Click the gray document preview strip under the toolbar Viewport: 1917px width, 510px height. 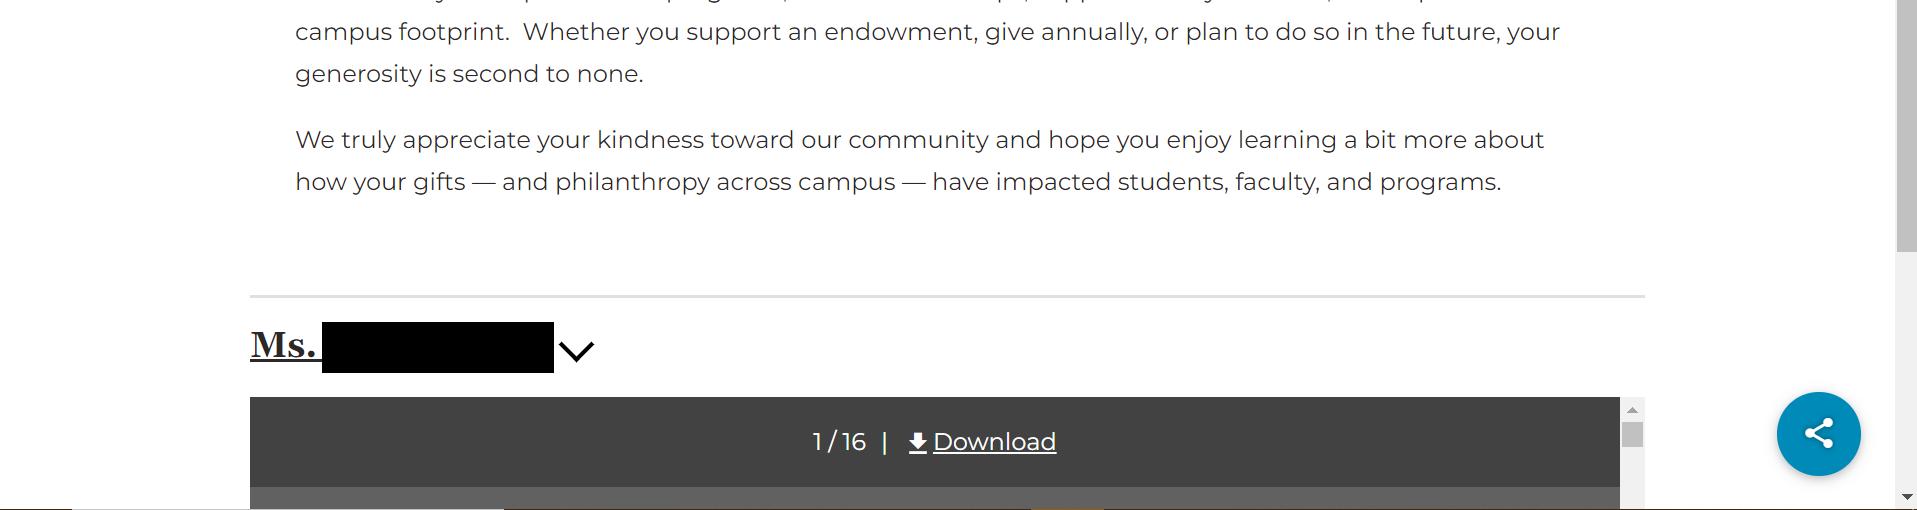click(x=935, y=498)
